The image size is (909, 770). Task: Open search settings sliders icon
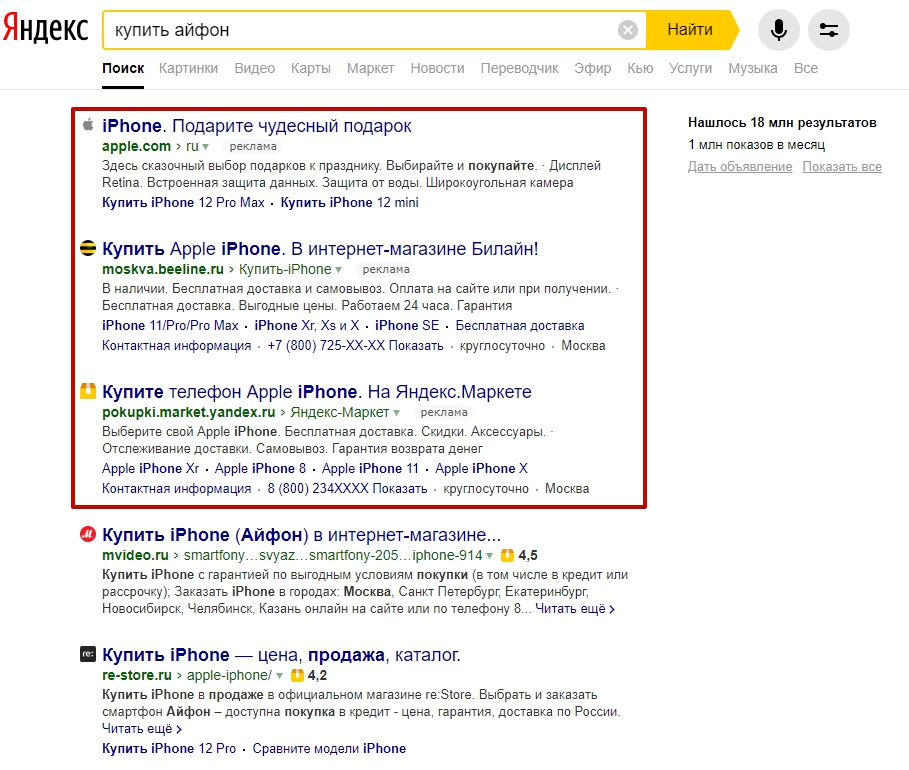click(x=828, y=30)
